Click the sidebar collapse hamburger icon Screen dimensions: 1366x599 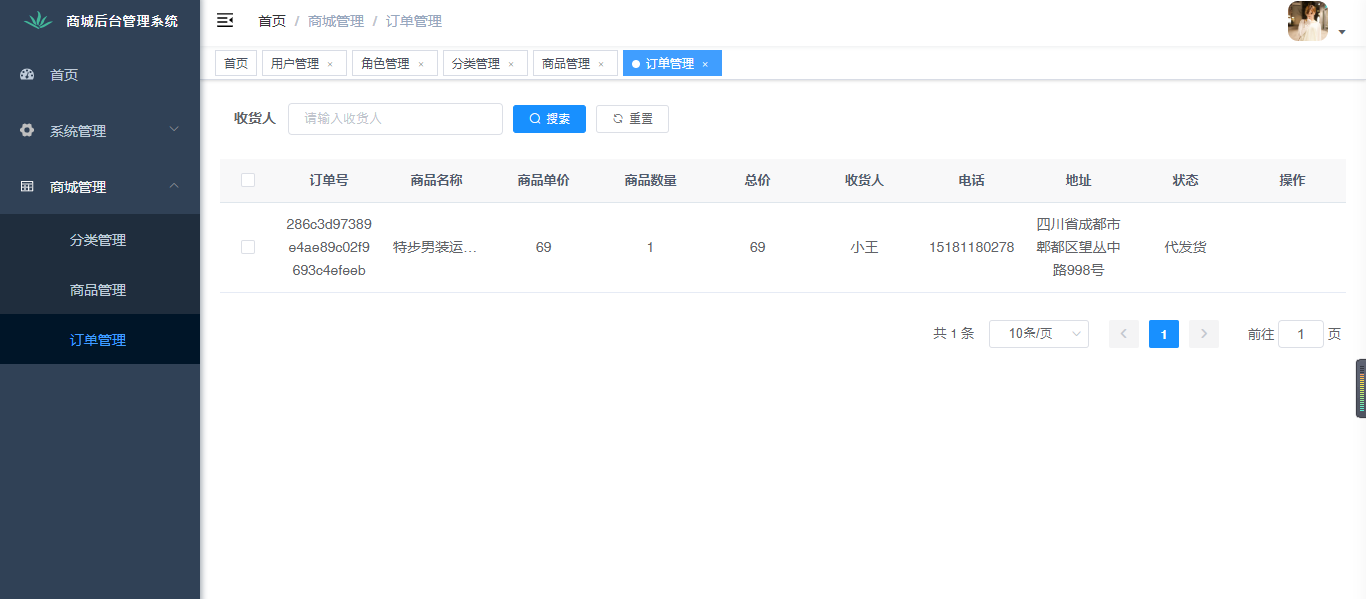(x=225, y=20)
